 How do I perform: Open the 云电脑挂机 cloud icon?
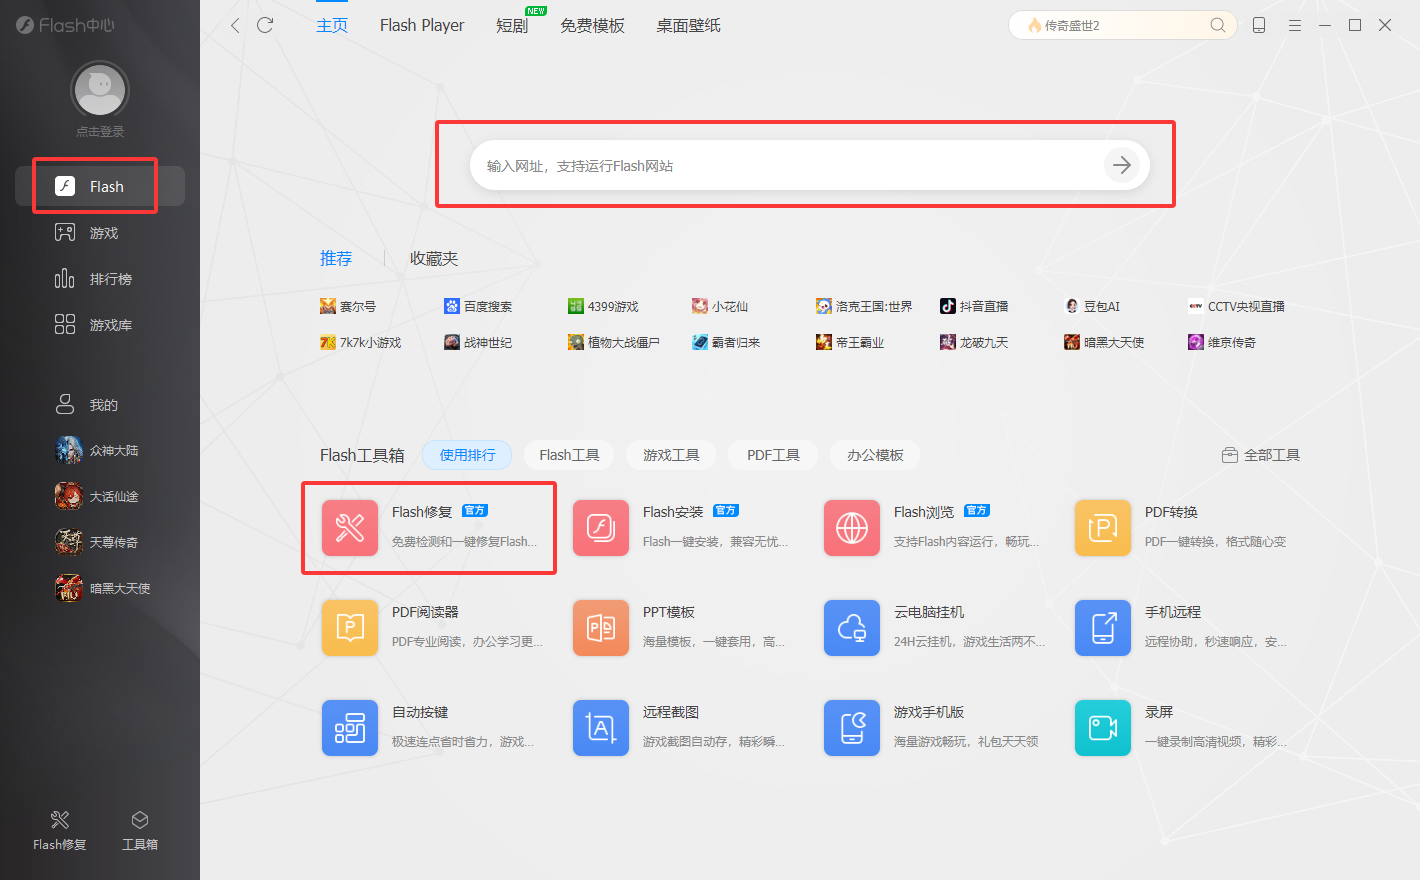point(852,627)
